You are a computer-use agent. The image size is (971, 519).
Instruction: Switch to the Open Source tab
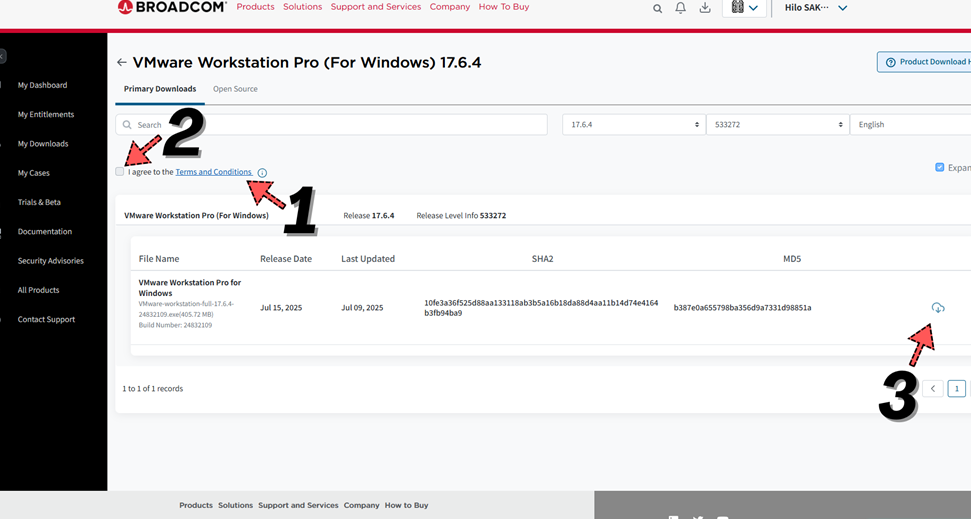click(235, 89)
